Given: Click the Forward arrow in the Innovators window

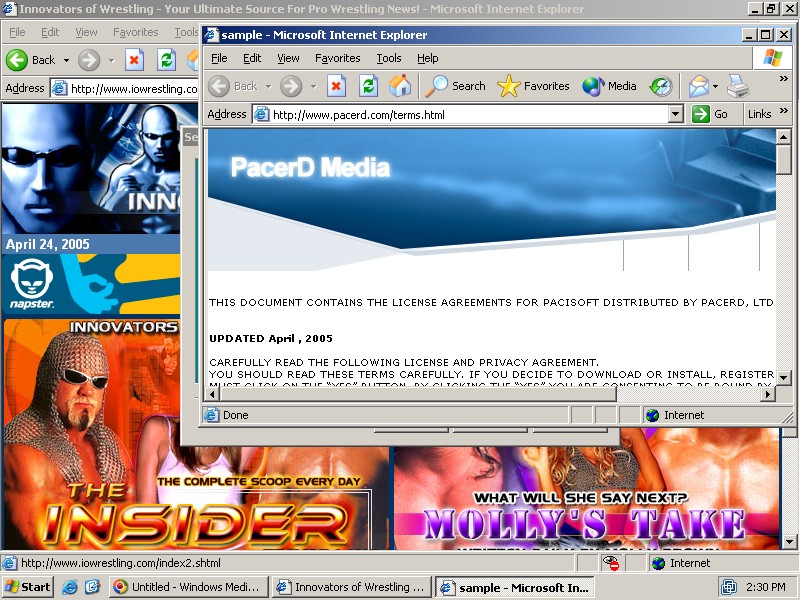Looking at the screenshot, I should coord(89,60).
